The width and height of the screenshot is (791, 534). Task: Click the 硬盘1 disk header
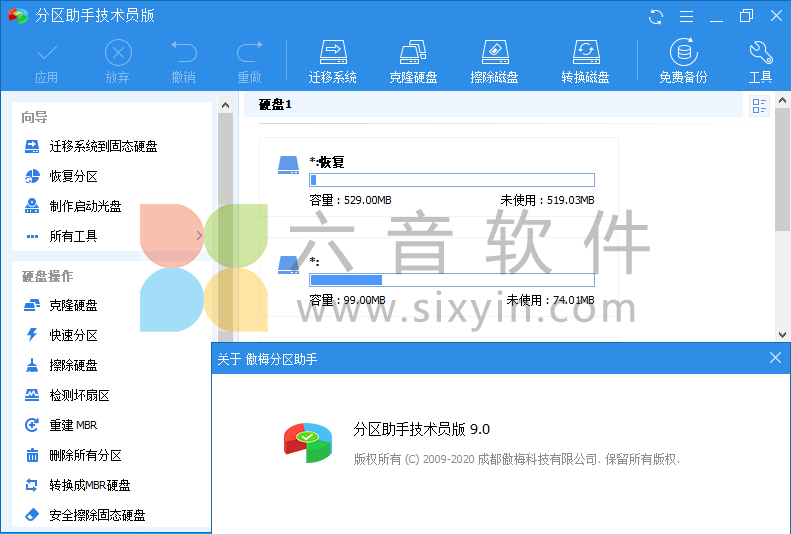[x=275, y=104]
